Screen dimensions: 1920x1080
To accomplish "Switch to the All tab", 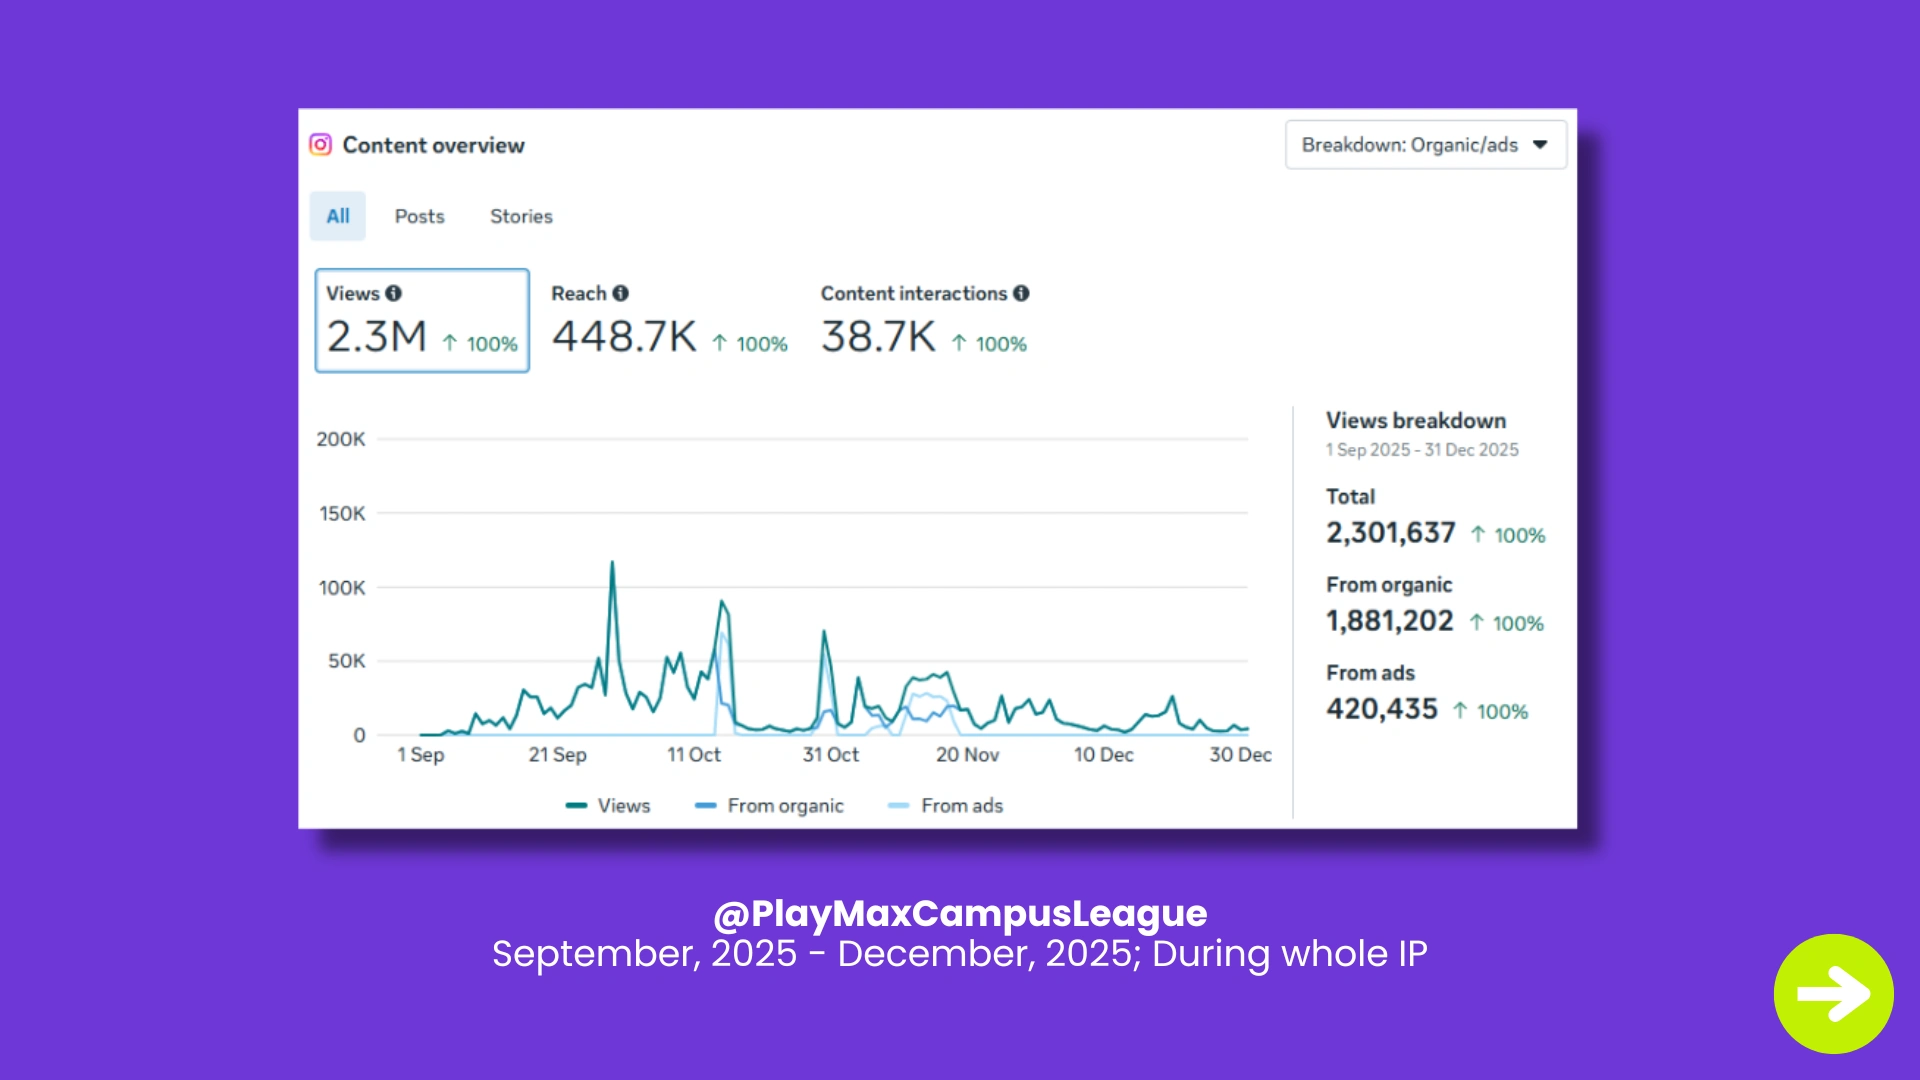I will pos(338,216).
